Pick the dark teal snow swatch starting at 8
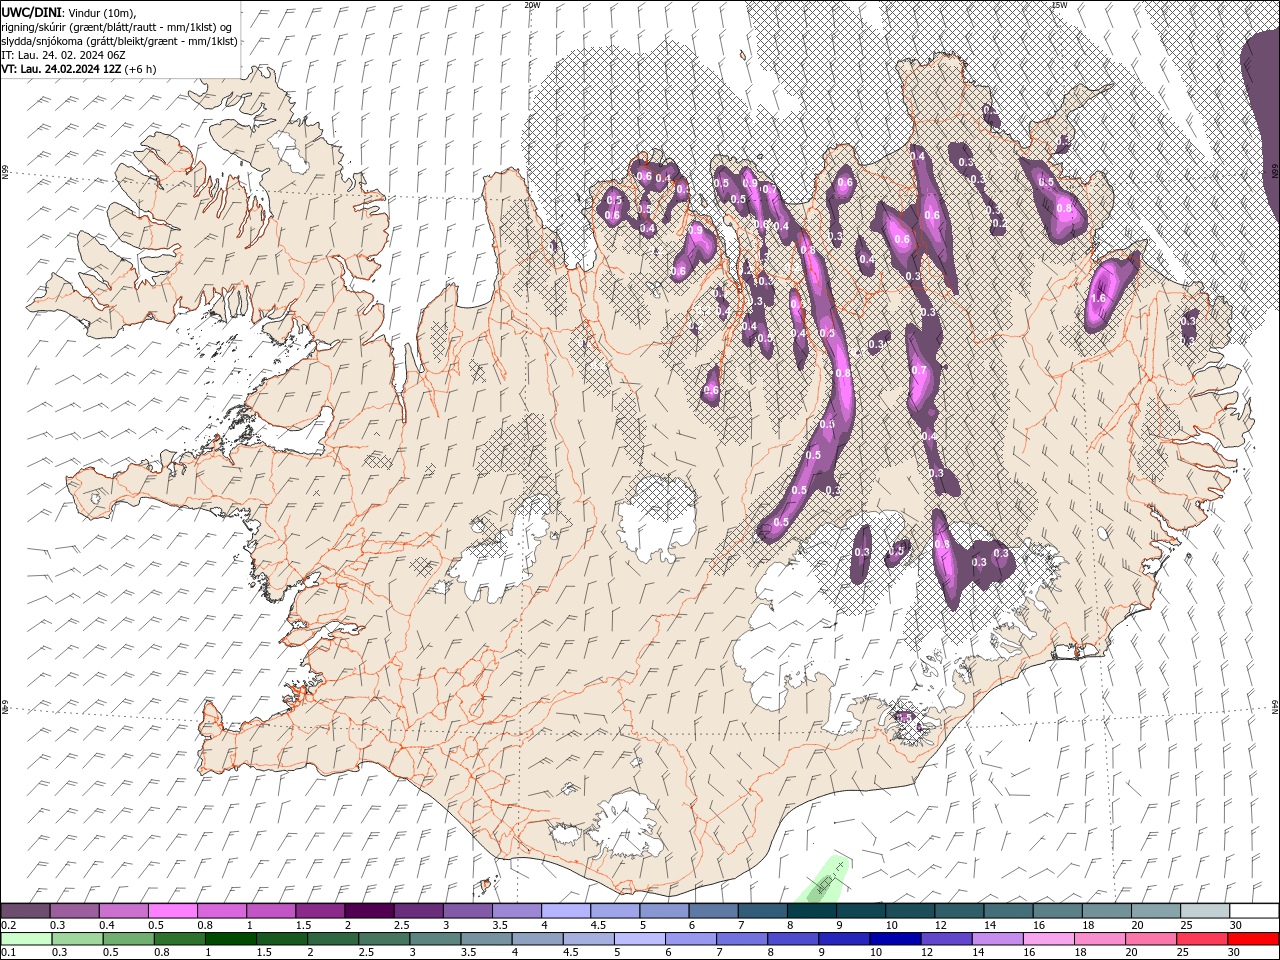This screenshot has height=960, width=1280. pyautogui.click(x=811, y=911)
